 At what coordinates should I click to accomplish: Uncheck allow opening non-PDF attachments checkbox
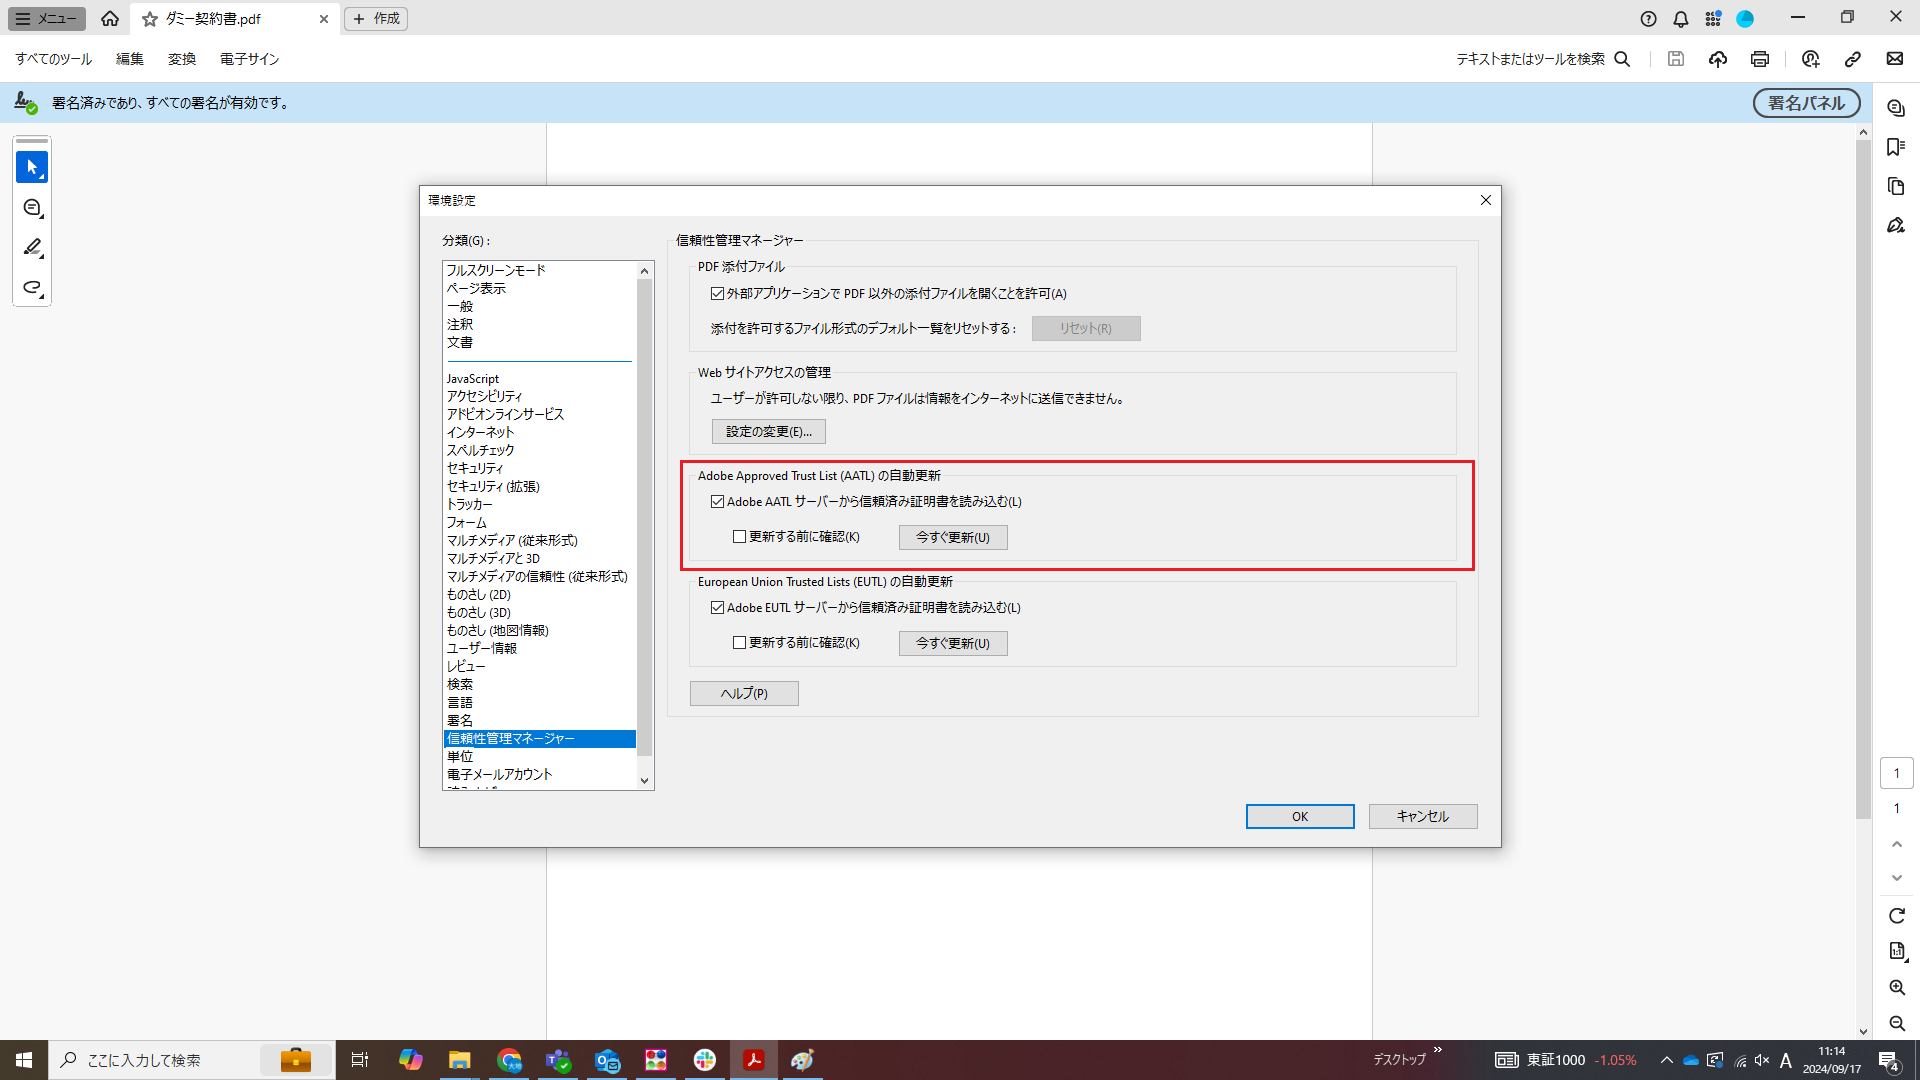click(717, 294)
